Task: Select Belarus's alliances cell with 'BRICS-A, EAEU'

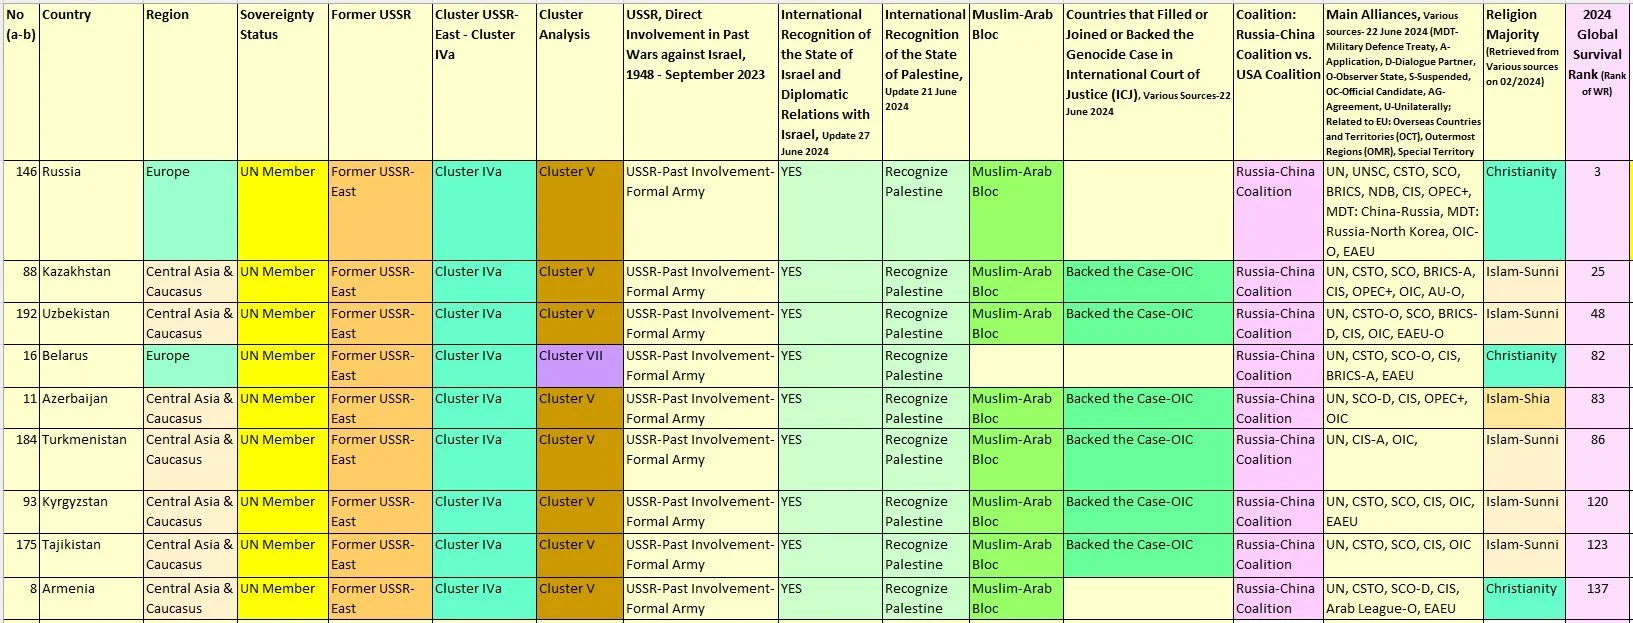Action: click(x=1403, y=365)
